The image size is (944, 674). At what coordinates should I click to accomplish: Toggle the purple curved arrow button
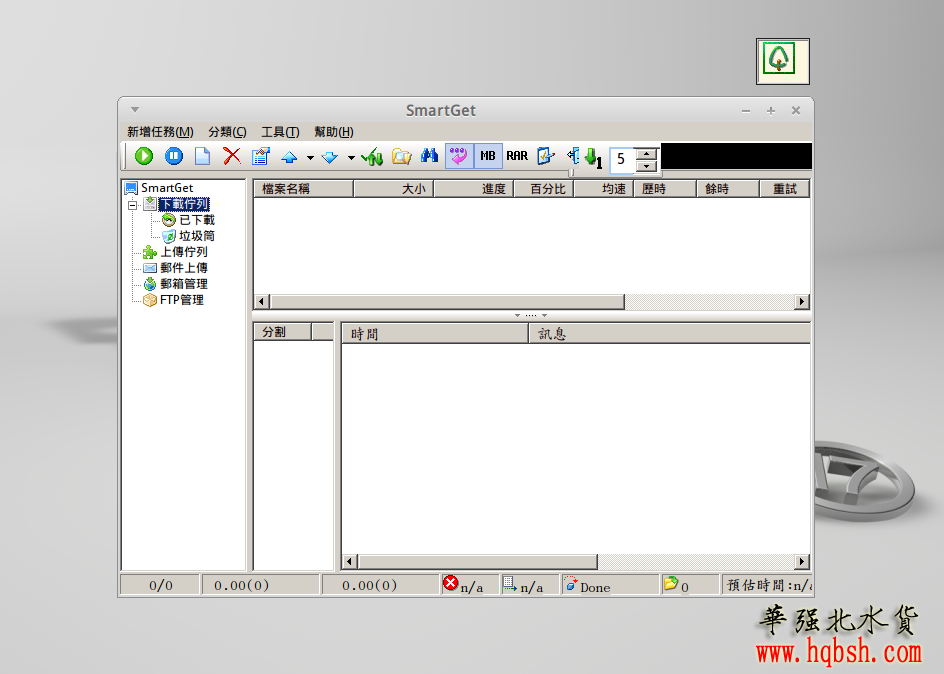point(459,156)
